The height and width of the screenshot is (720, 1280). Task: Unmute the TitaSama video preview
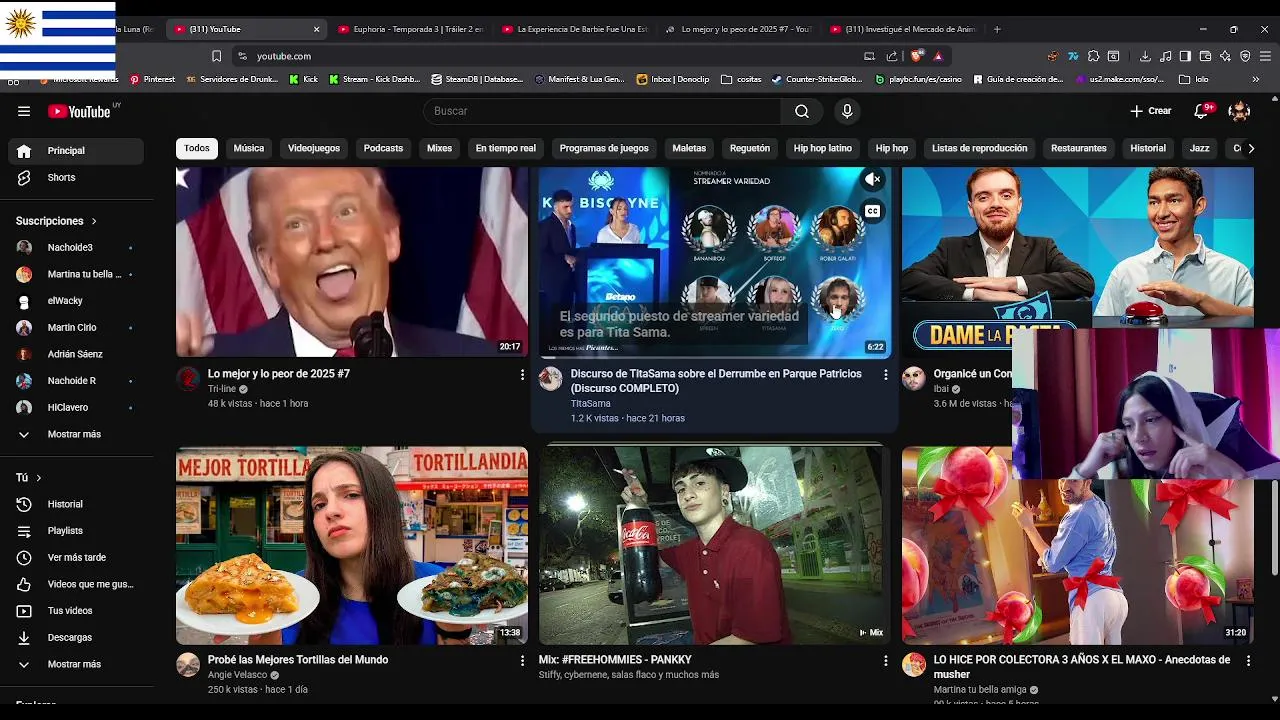tap(873, 180)
